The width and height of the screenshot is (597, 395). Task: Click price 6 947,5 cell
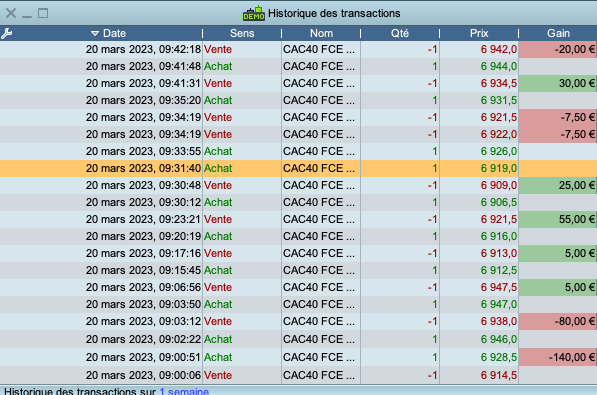pos(479,288)
